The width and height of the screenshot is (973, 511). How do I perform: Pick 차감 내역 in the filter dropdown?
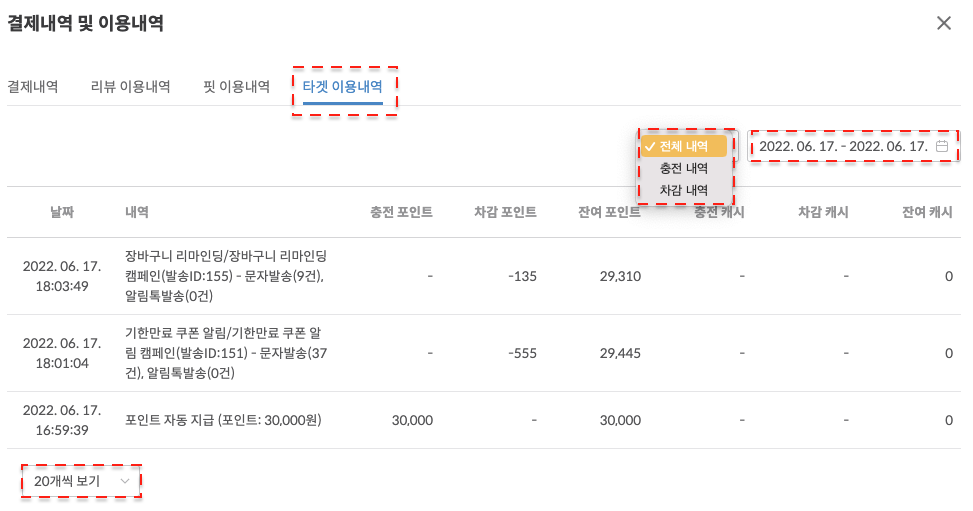(684, 190)
